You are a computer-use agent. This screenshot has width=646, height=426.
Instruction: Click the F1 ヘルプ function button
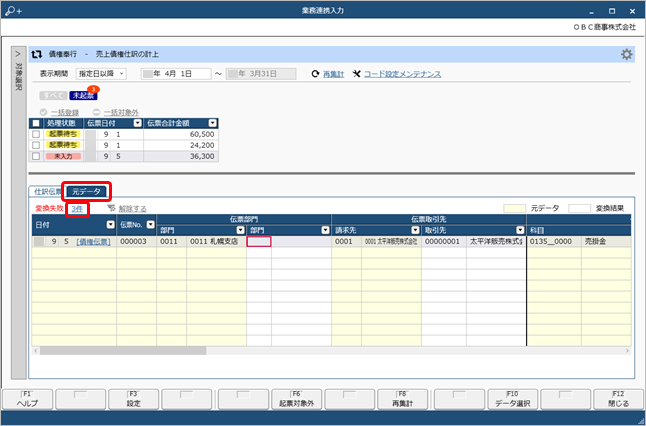[28, 399]
